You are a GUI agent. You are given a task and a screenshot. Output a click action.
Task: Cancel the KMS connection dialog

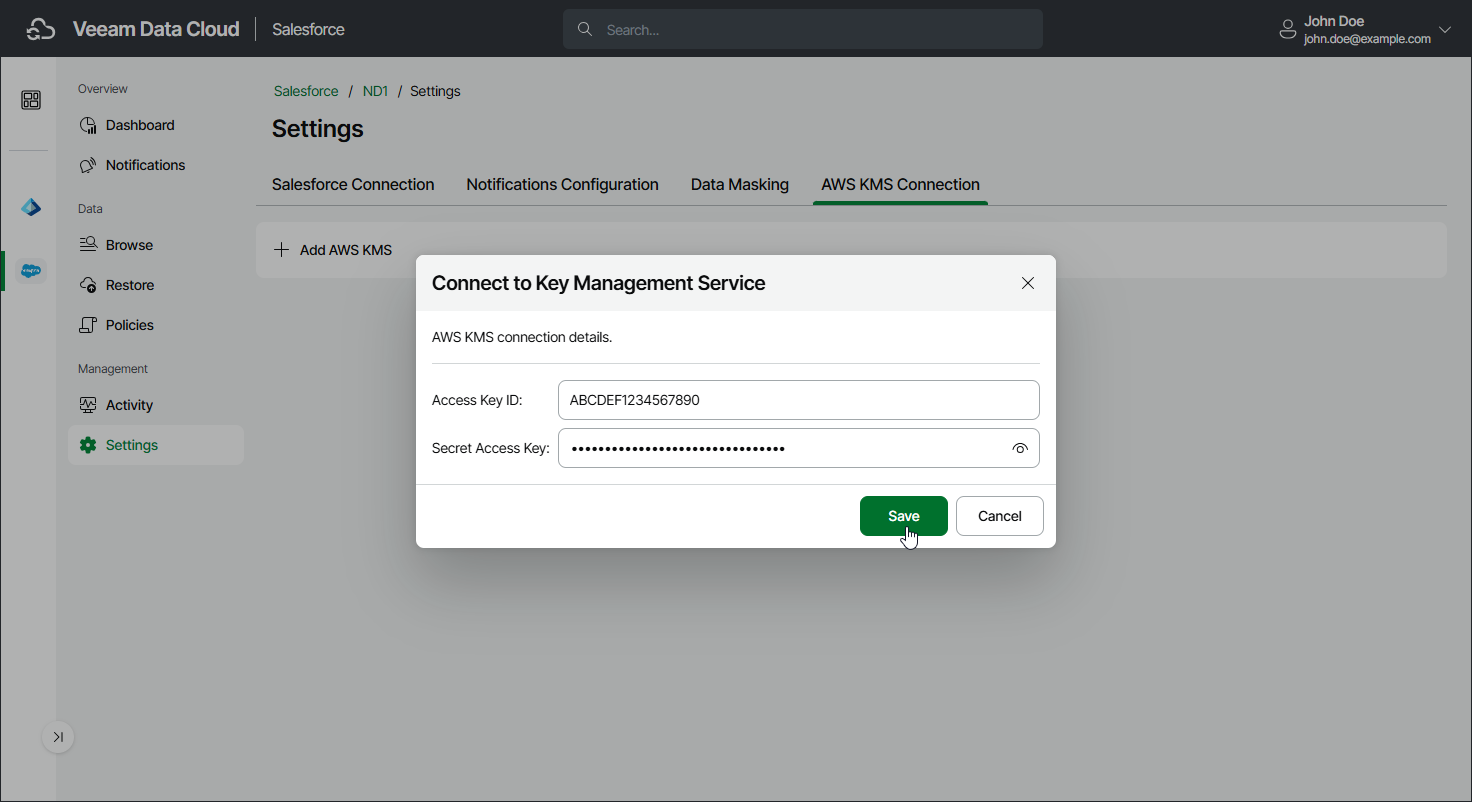pyautogui.click(x=1000, y=516)
